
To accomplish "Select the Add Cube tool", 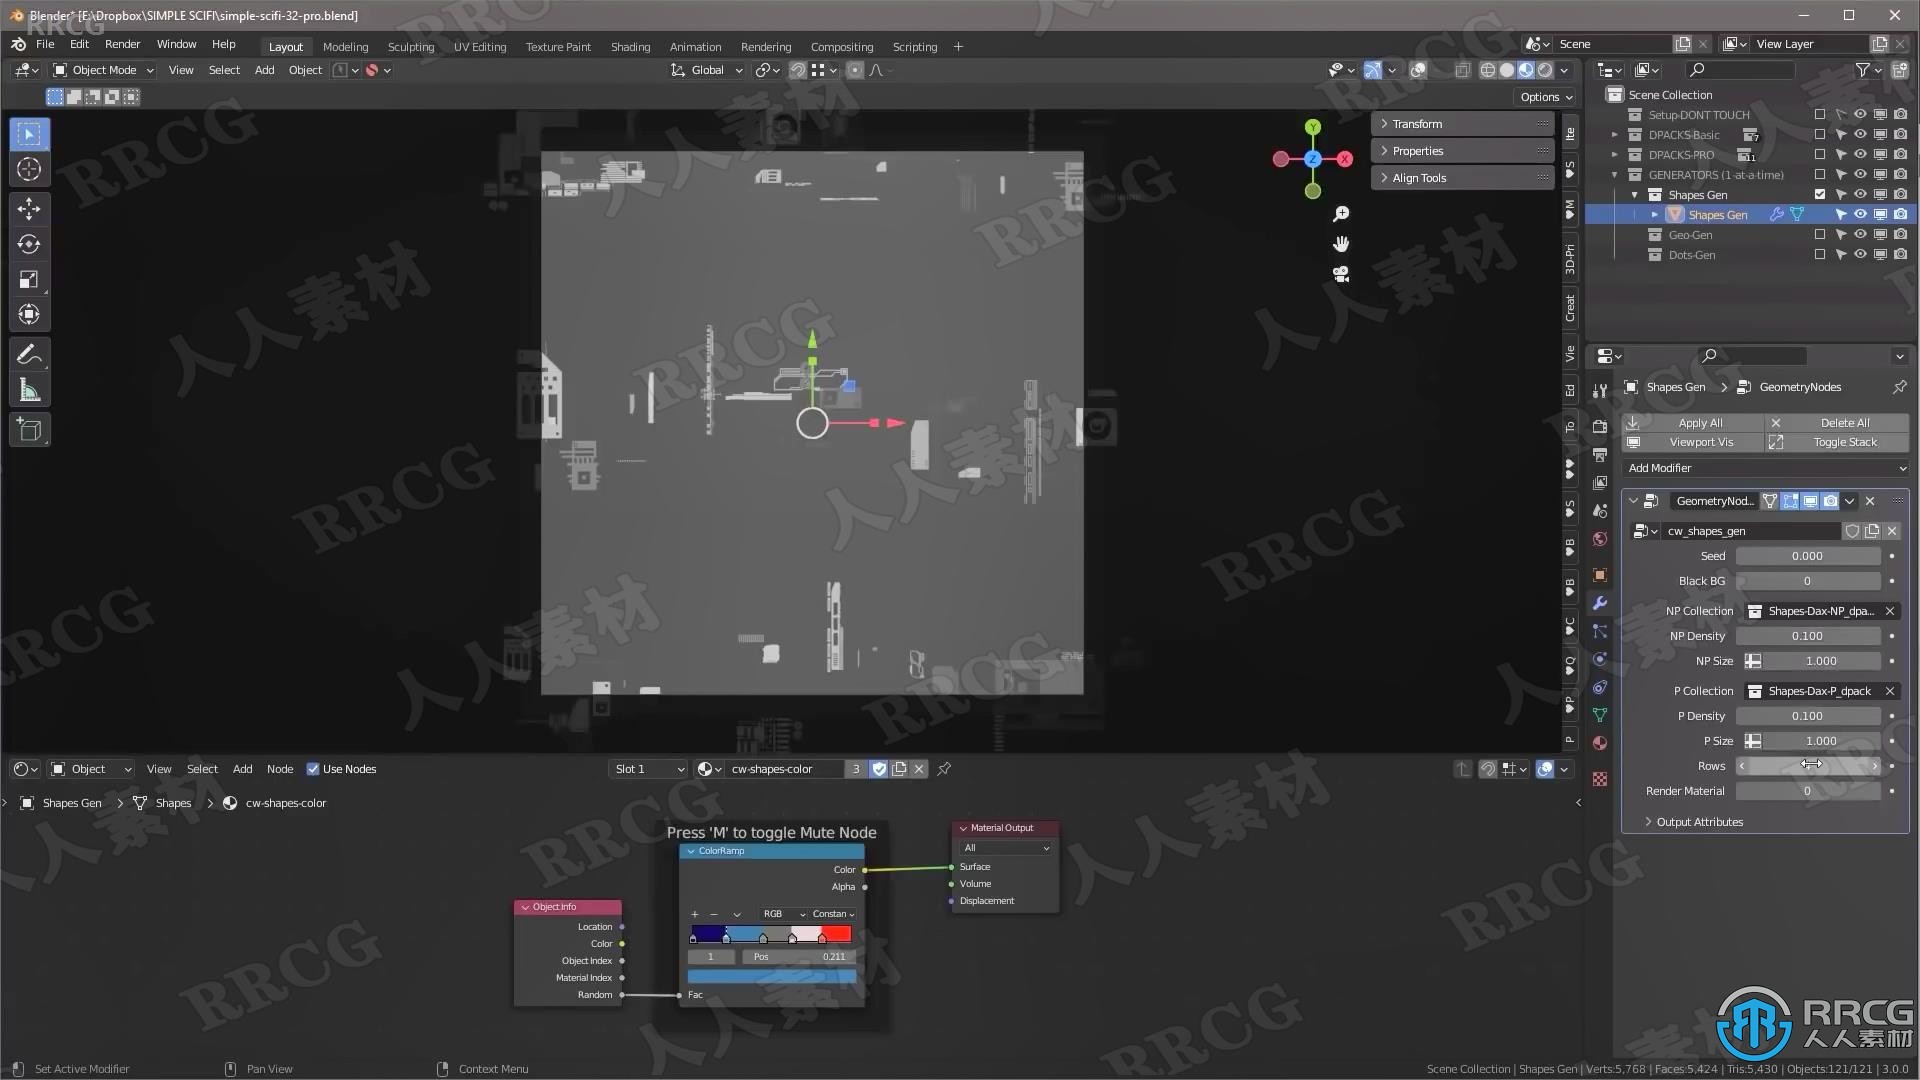I will pyautogui.click(x=29, y=430).
